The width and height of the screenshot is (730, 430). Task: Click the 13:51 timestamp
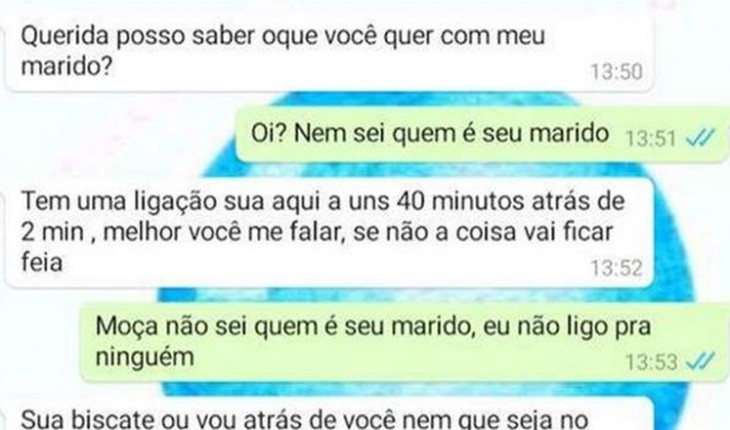tap(650, 139)
